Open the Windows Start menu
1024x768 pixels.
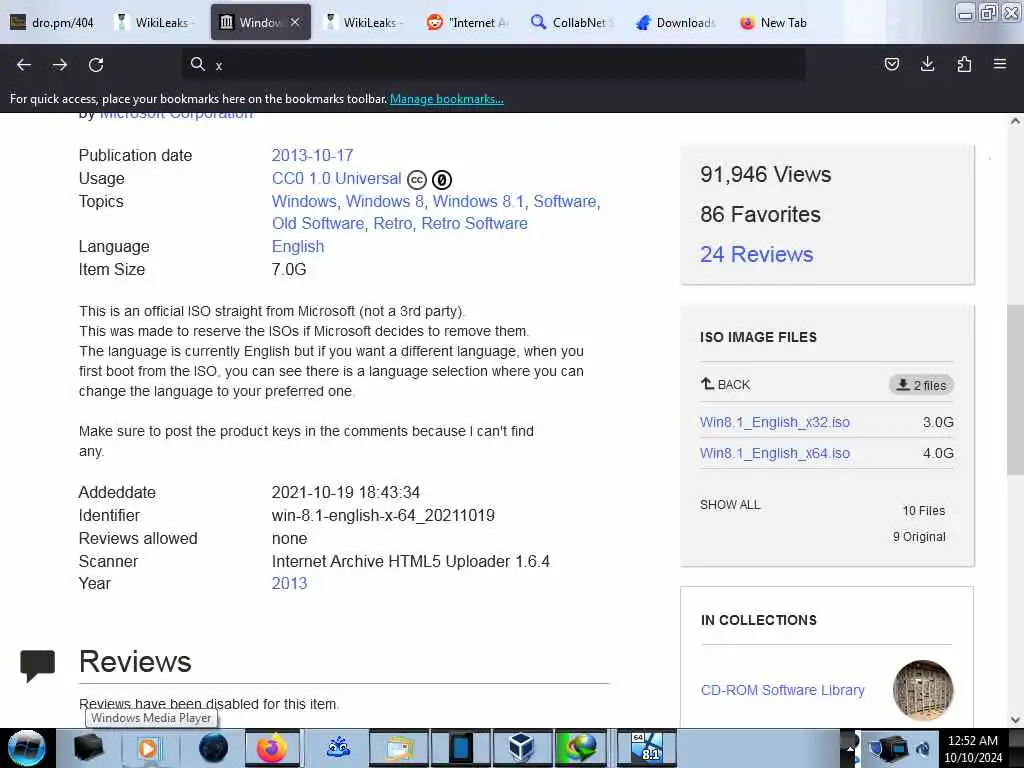(x=27, y=748)
